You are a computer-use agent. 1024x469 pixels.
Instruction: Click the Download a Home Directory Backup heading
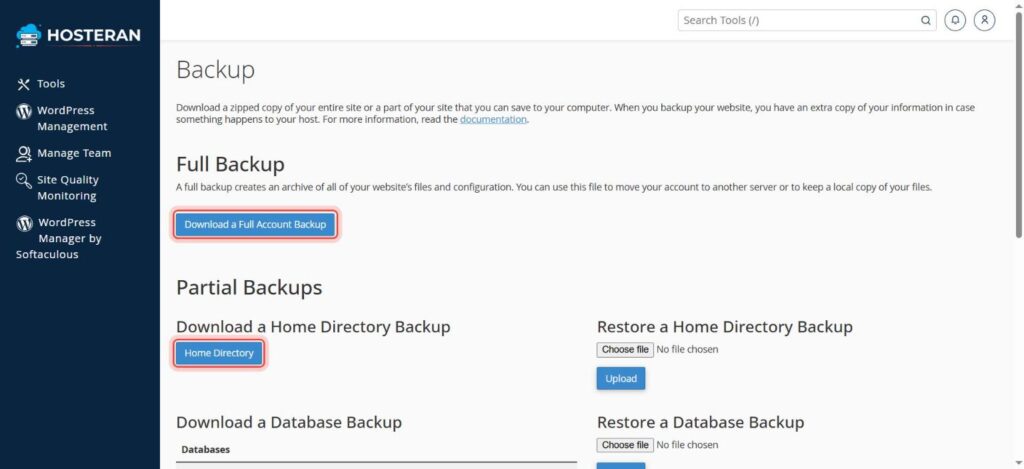[x=313, y=327]
